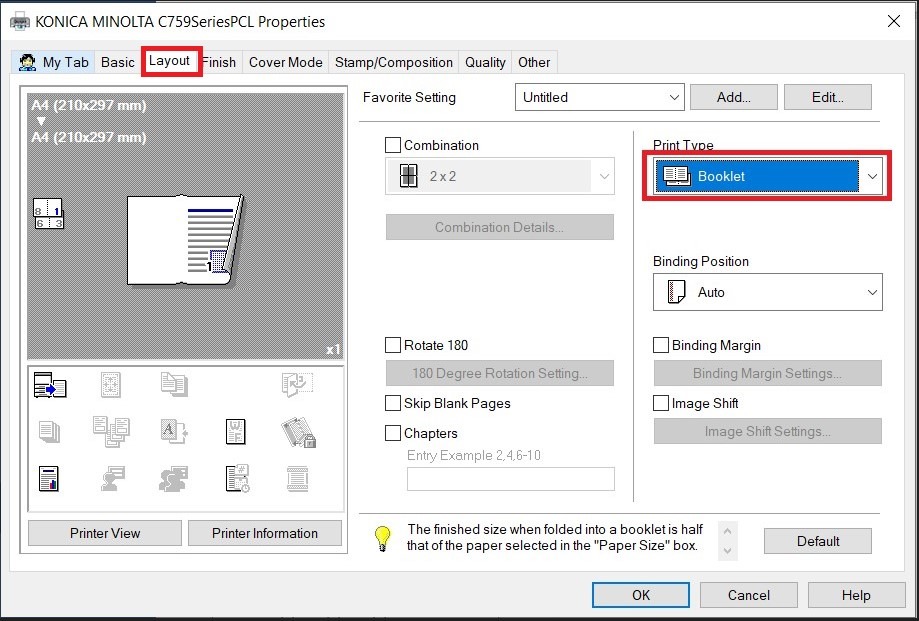The height and width of the screenshot is (621, 919).
Task: Click the yellow lightbulb hint icon
Action: pos(383,538)
